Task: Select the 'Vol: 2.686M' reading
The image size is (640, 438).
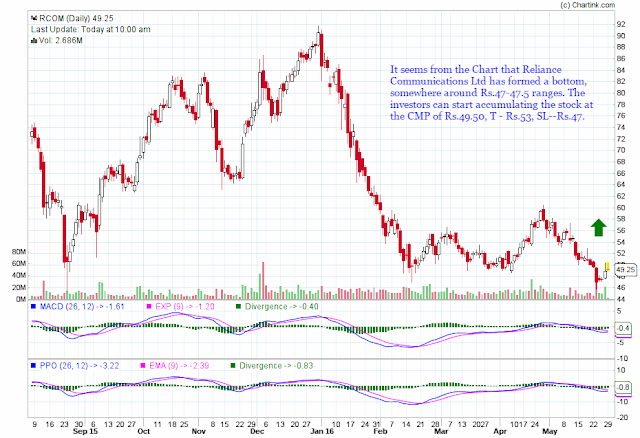Action: 60,40
